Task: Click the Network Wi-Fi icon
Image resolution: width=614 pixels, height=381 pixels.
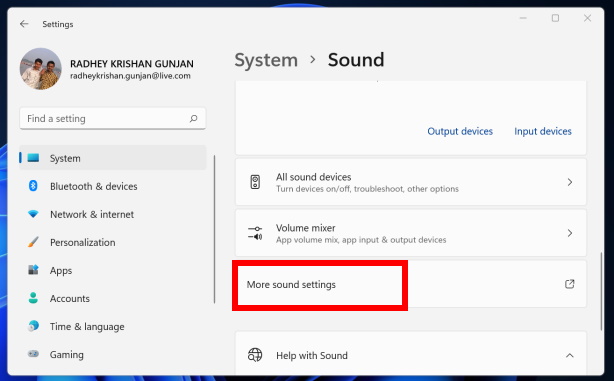Action: (33, 214)
